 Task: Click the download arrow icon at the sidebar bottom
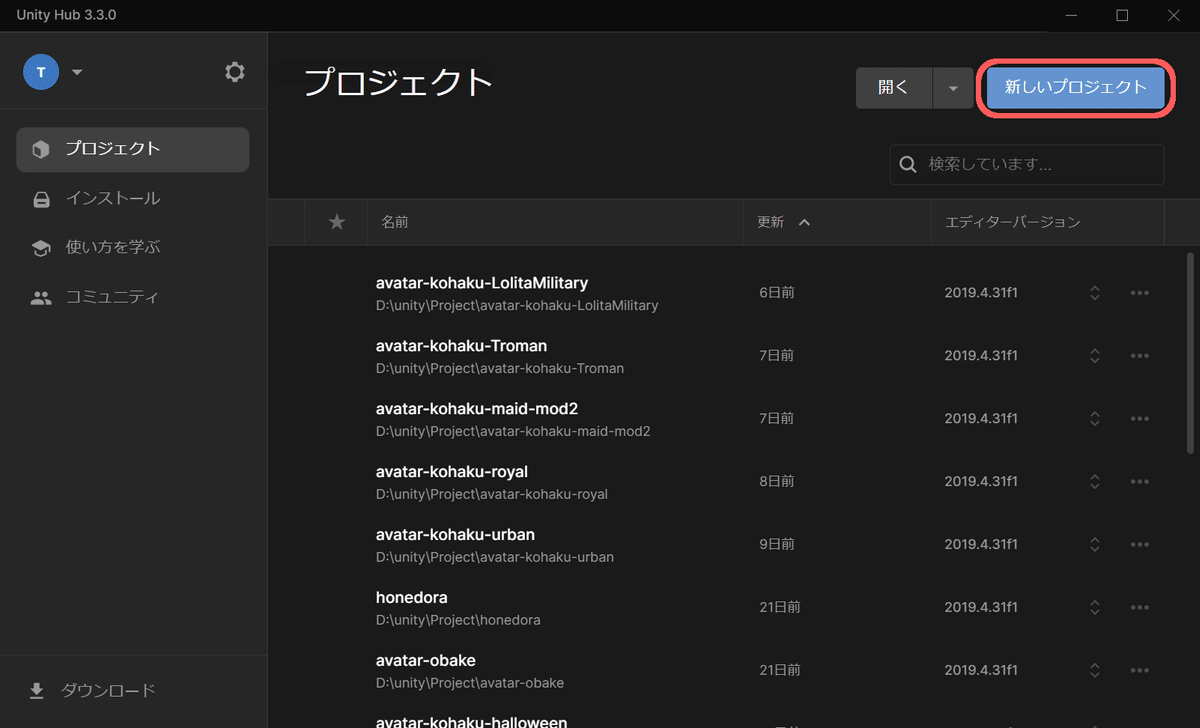point(38,690)
